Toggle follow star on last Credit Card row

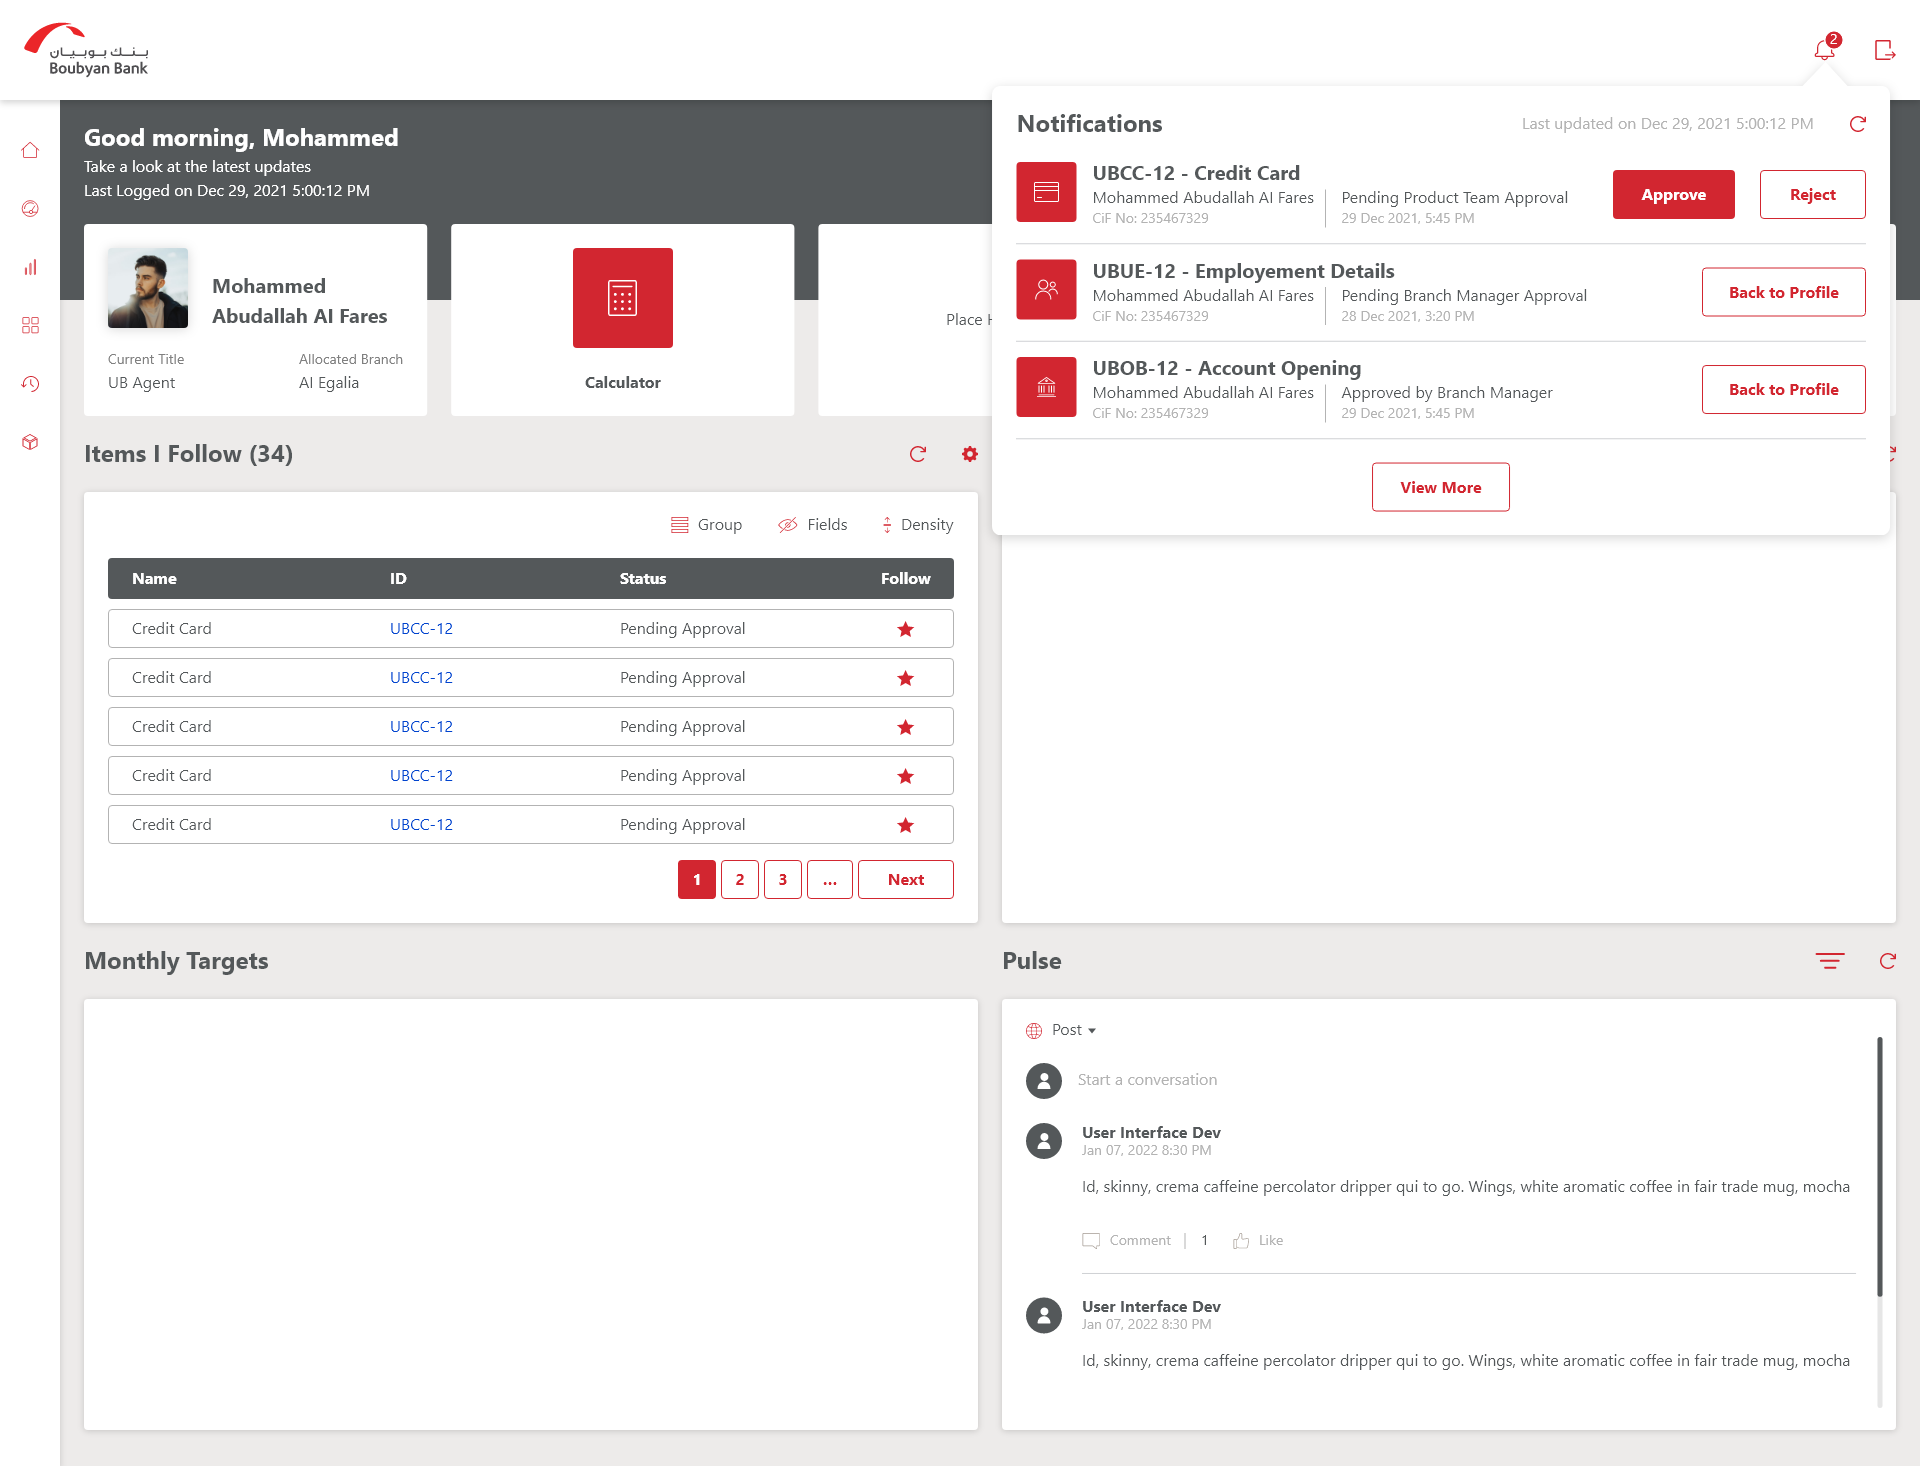(905, 825)
